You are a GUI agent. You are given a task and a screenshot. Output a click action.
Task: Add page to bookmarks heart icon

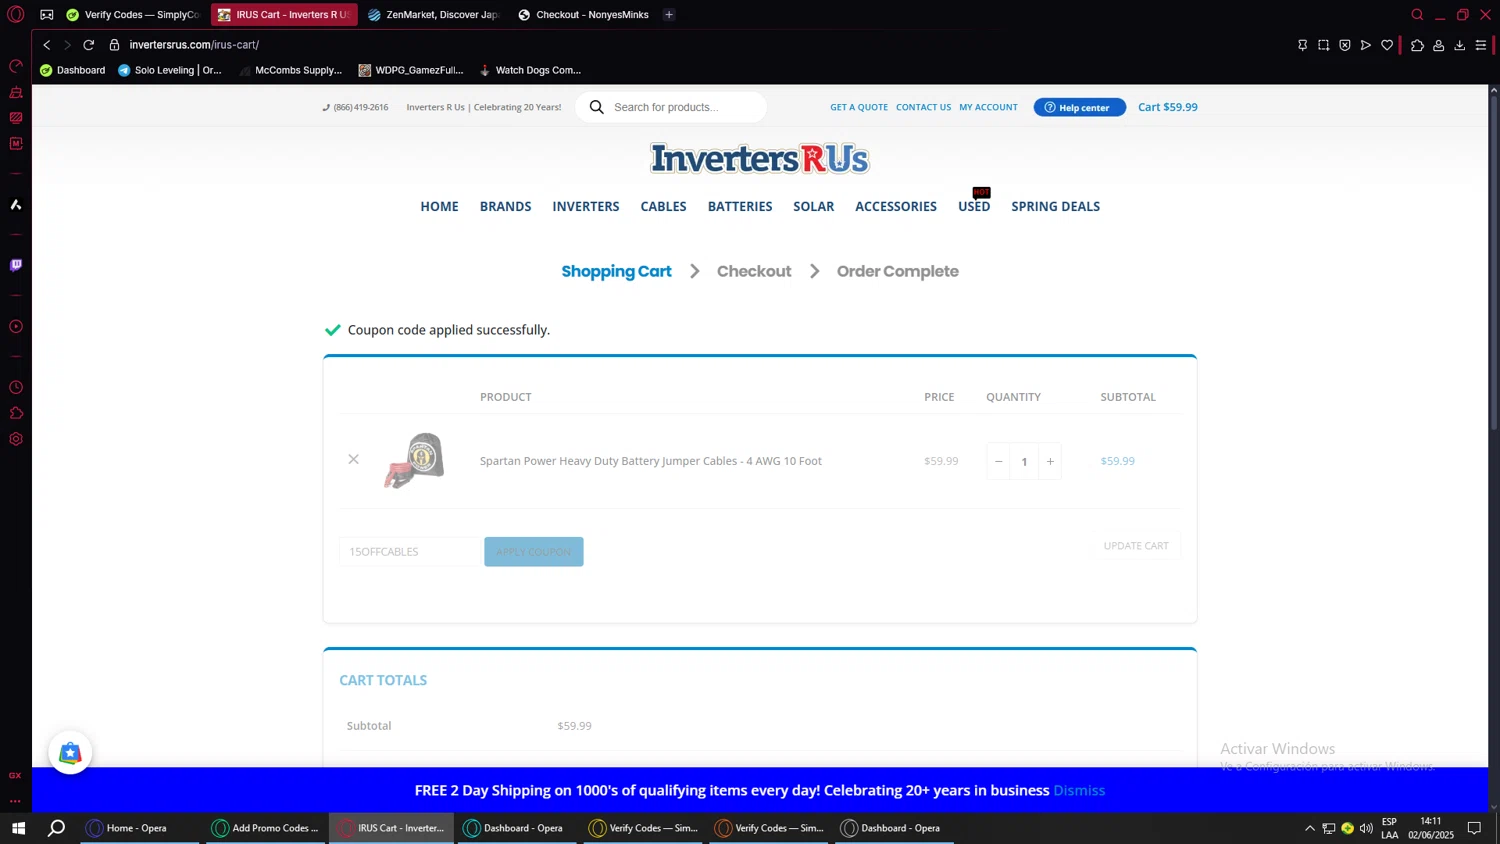[x=1387, y=45]
